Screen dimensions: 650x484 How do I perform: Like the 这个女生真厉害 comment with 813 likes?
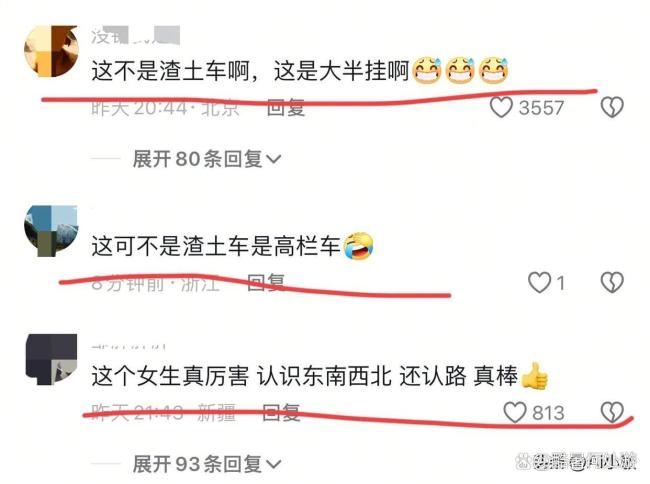click(x=515, y=412)
